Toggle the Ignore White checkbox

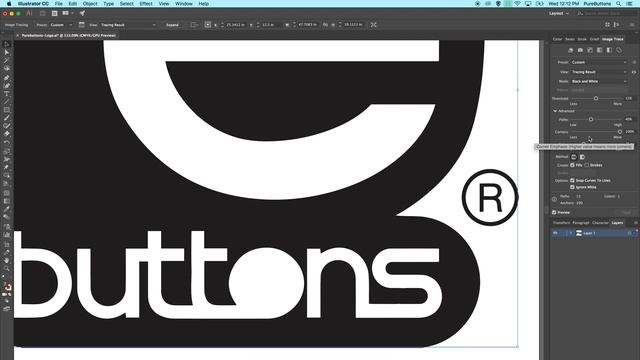pyautogui.click(x=572, y=187)
